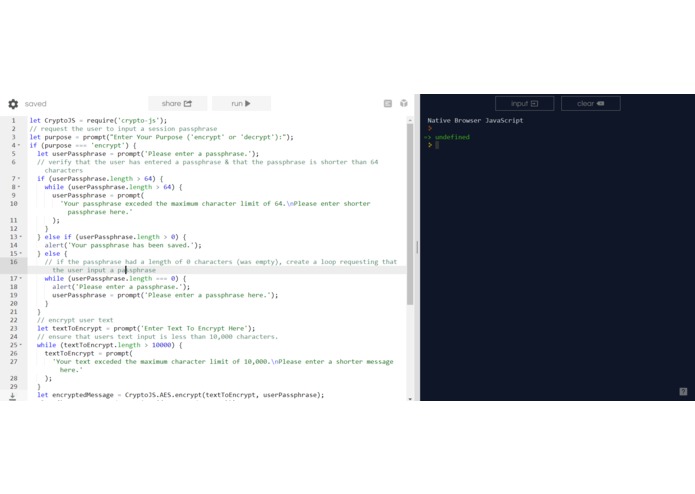This screenshot has width=695, height=494.
Task: Place cursor on line 1 require('crypto-js')
Action: pyautogui.click(x=126, y=121)
